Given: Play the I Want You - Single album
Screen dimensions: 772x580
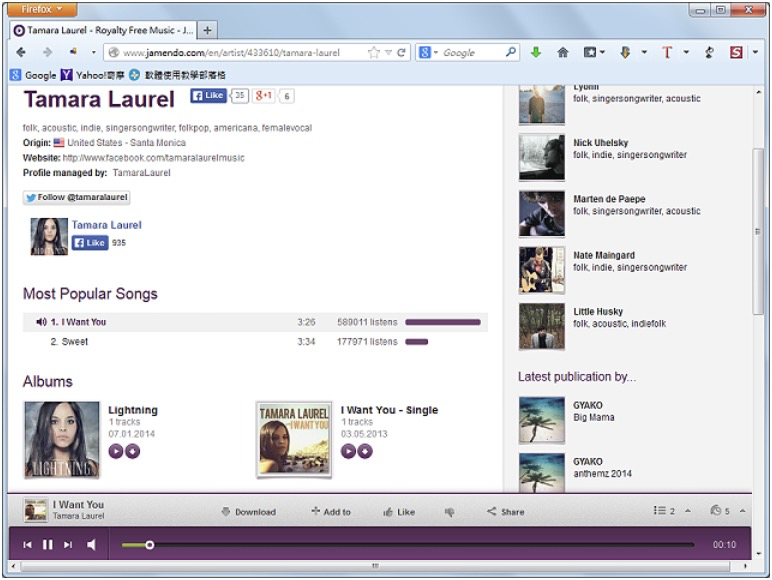Looking at the screenshot, I should point(348,451).
